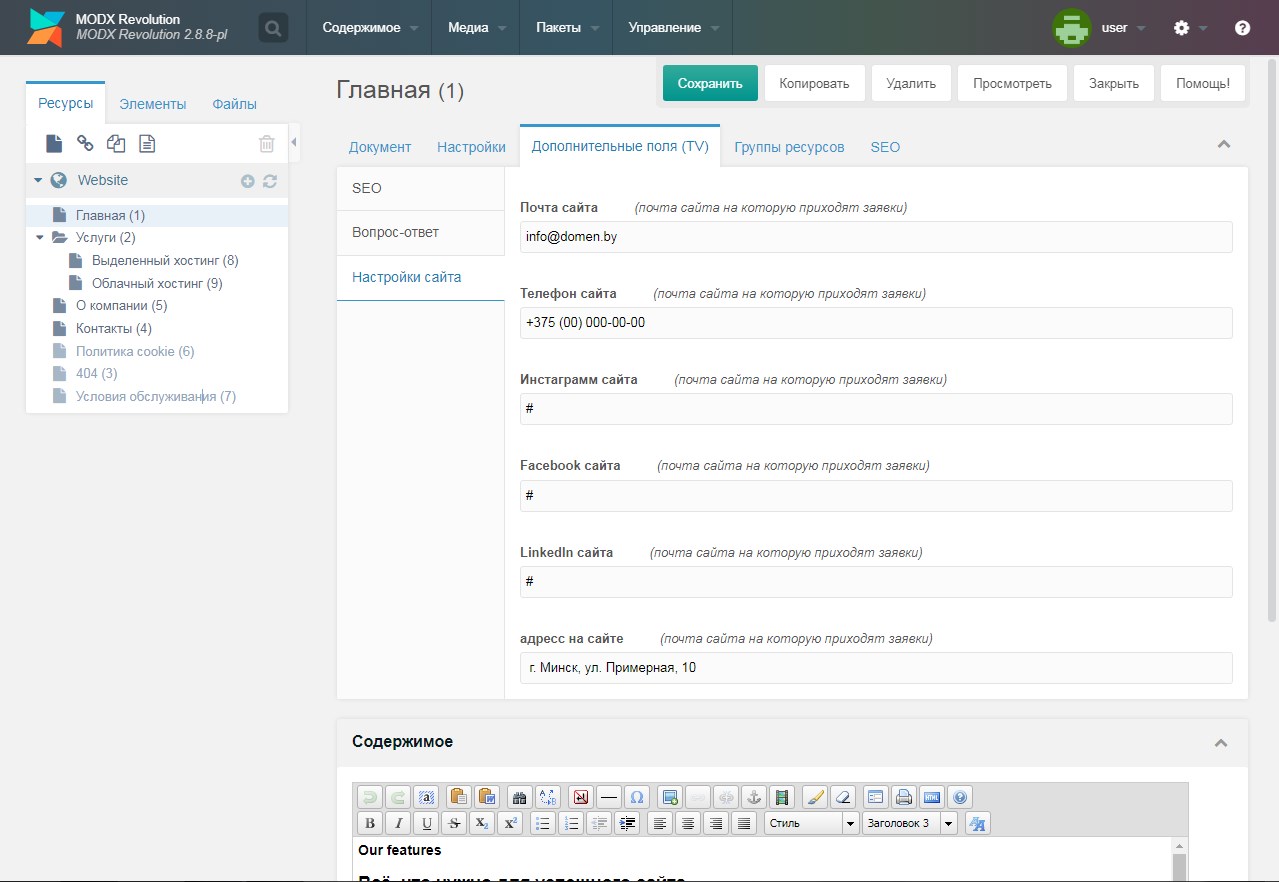Open the help question mark icon in header

1242,28
